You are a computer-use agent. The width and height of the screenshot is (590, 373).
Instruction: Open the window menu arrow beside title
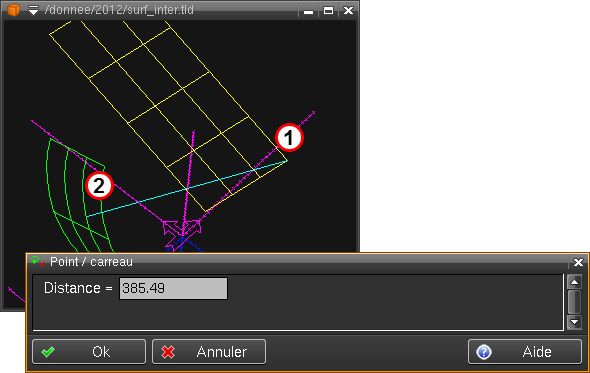tap(33, 10)
